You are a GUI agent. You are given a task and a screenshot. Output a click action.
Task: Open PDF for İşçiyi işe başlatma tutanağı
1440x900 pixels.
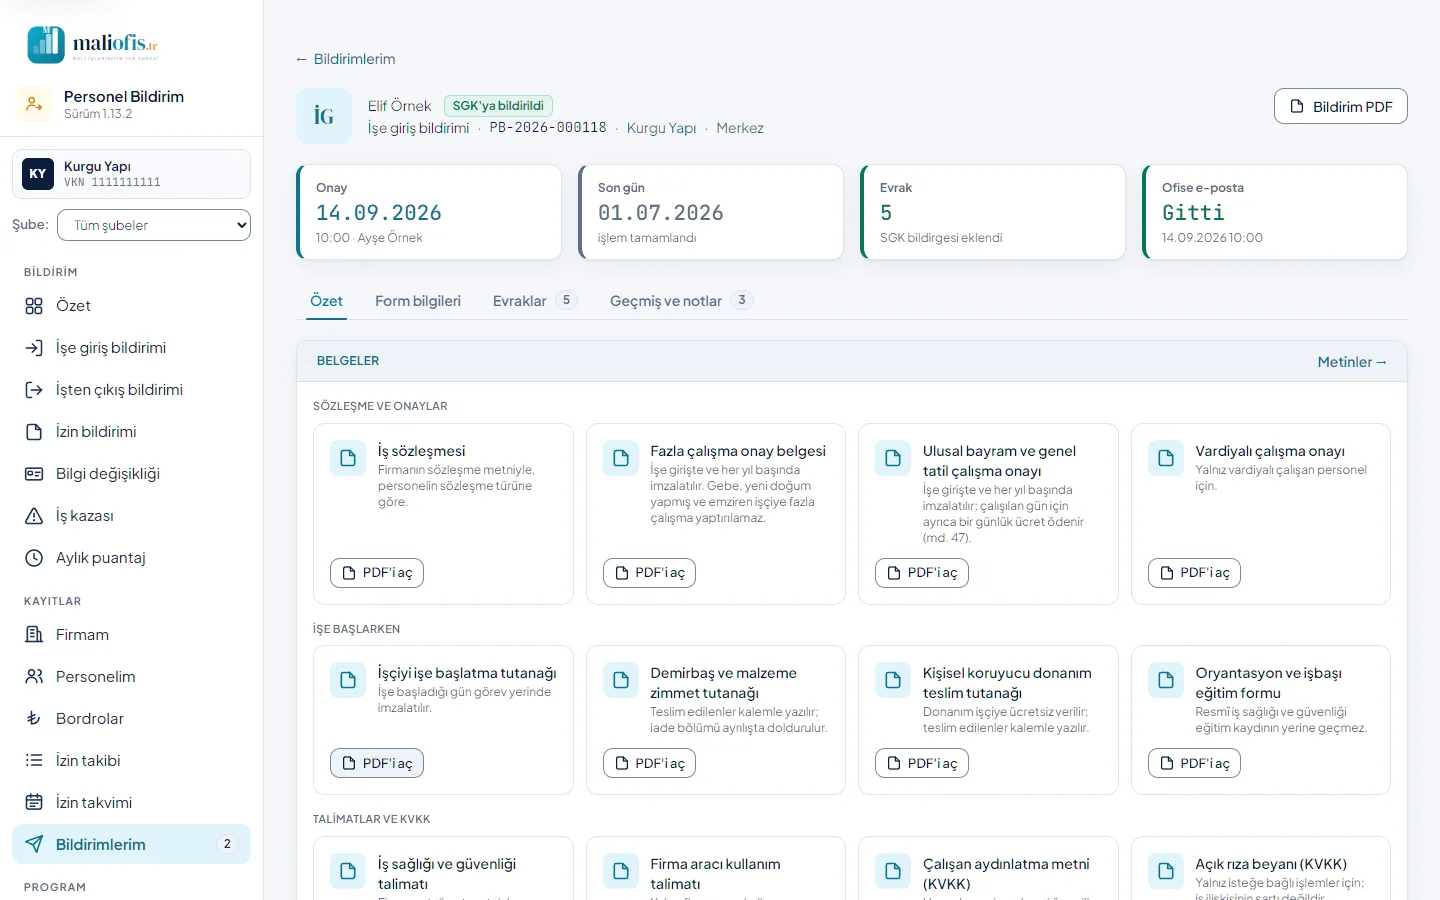pyautogui.click(x=377, y=763)
